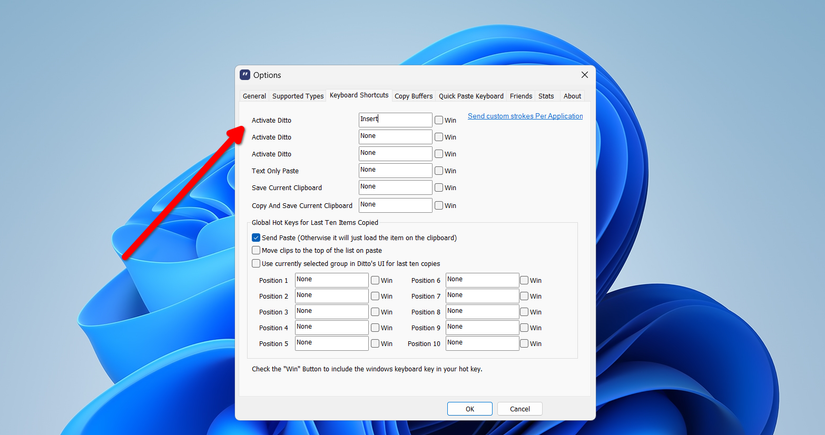Focus the Text Only Paste hotkey field
The image size is (825, 435).
(395, 170)
